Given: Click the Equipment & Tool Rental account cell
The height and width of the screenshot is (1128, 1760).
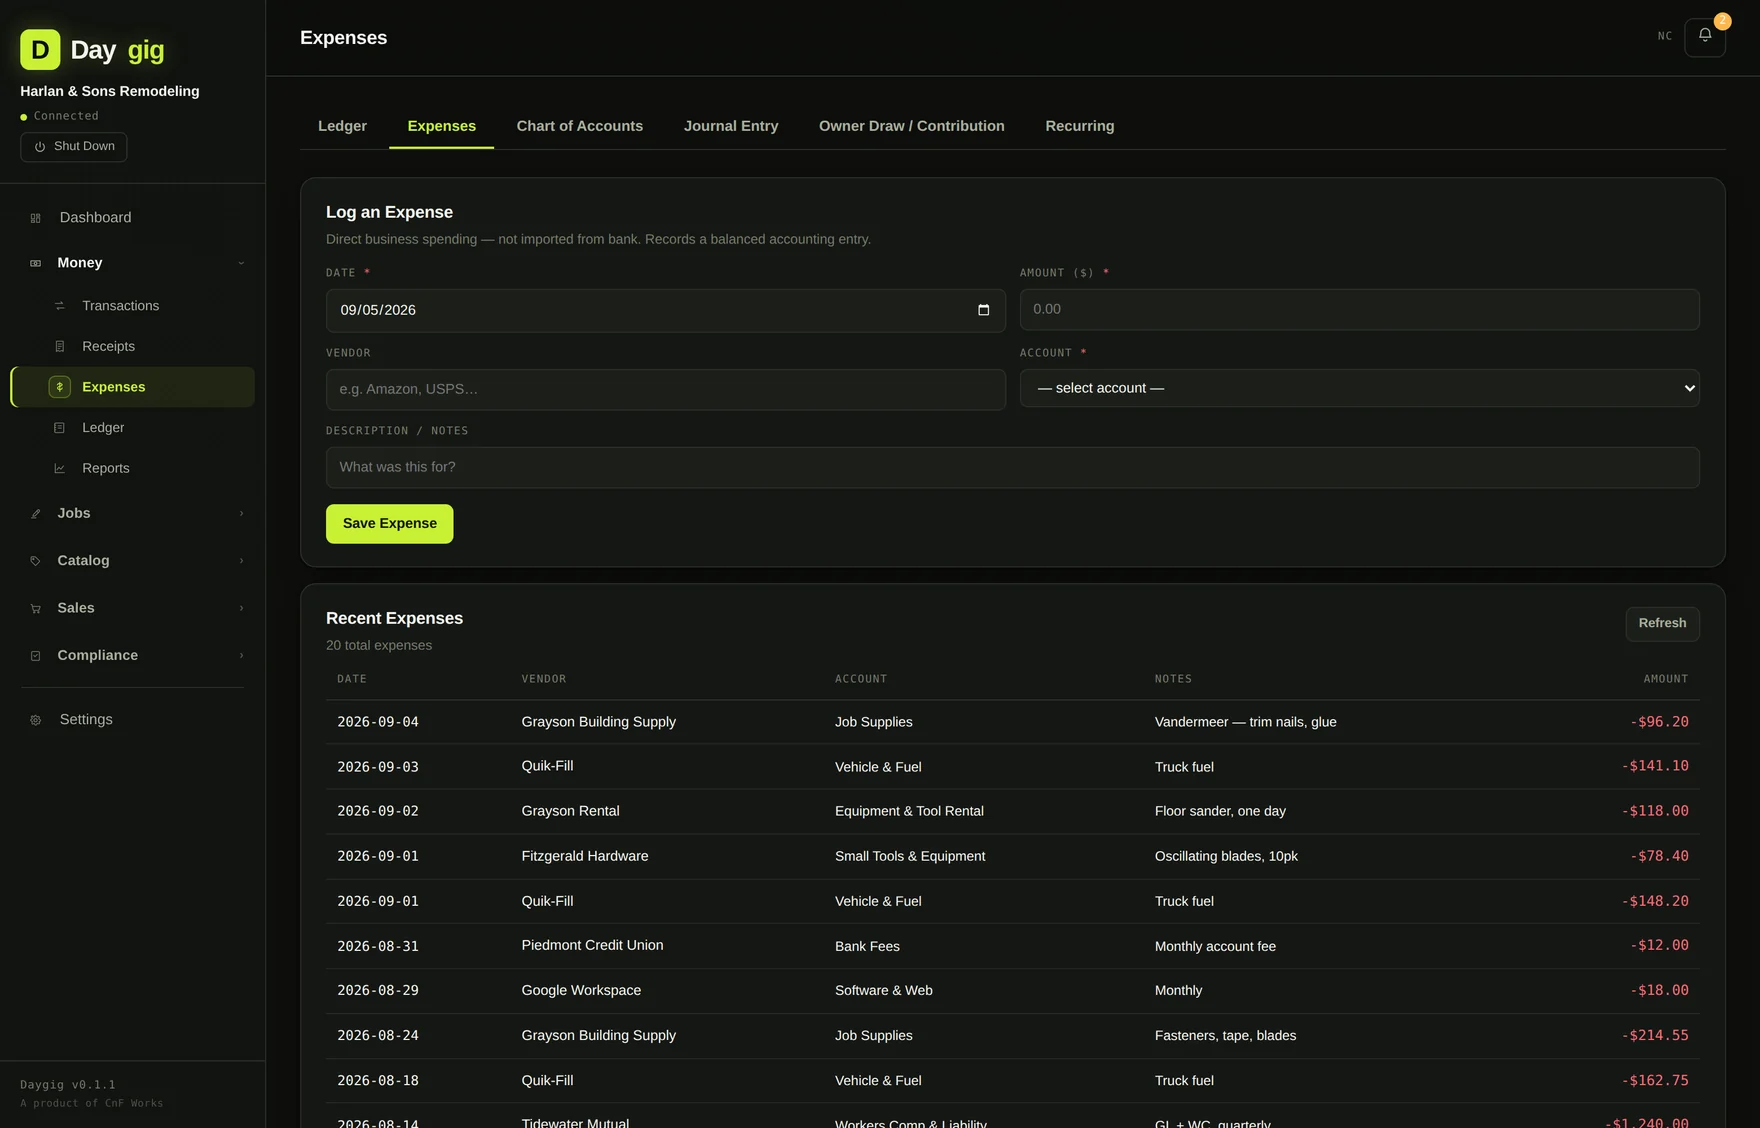Looking at the screenshot, I should point(909,811).
